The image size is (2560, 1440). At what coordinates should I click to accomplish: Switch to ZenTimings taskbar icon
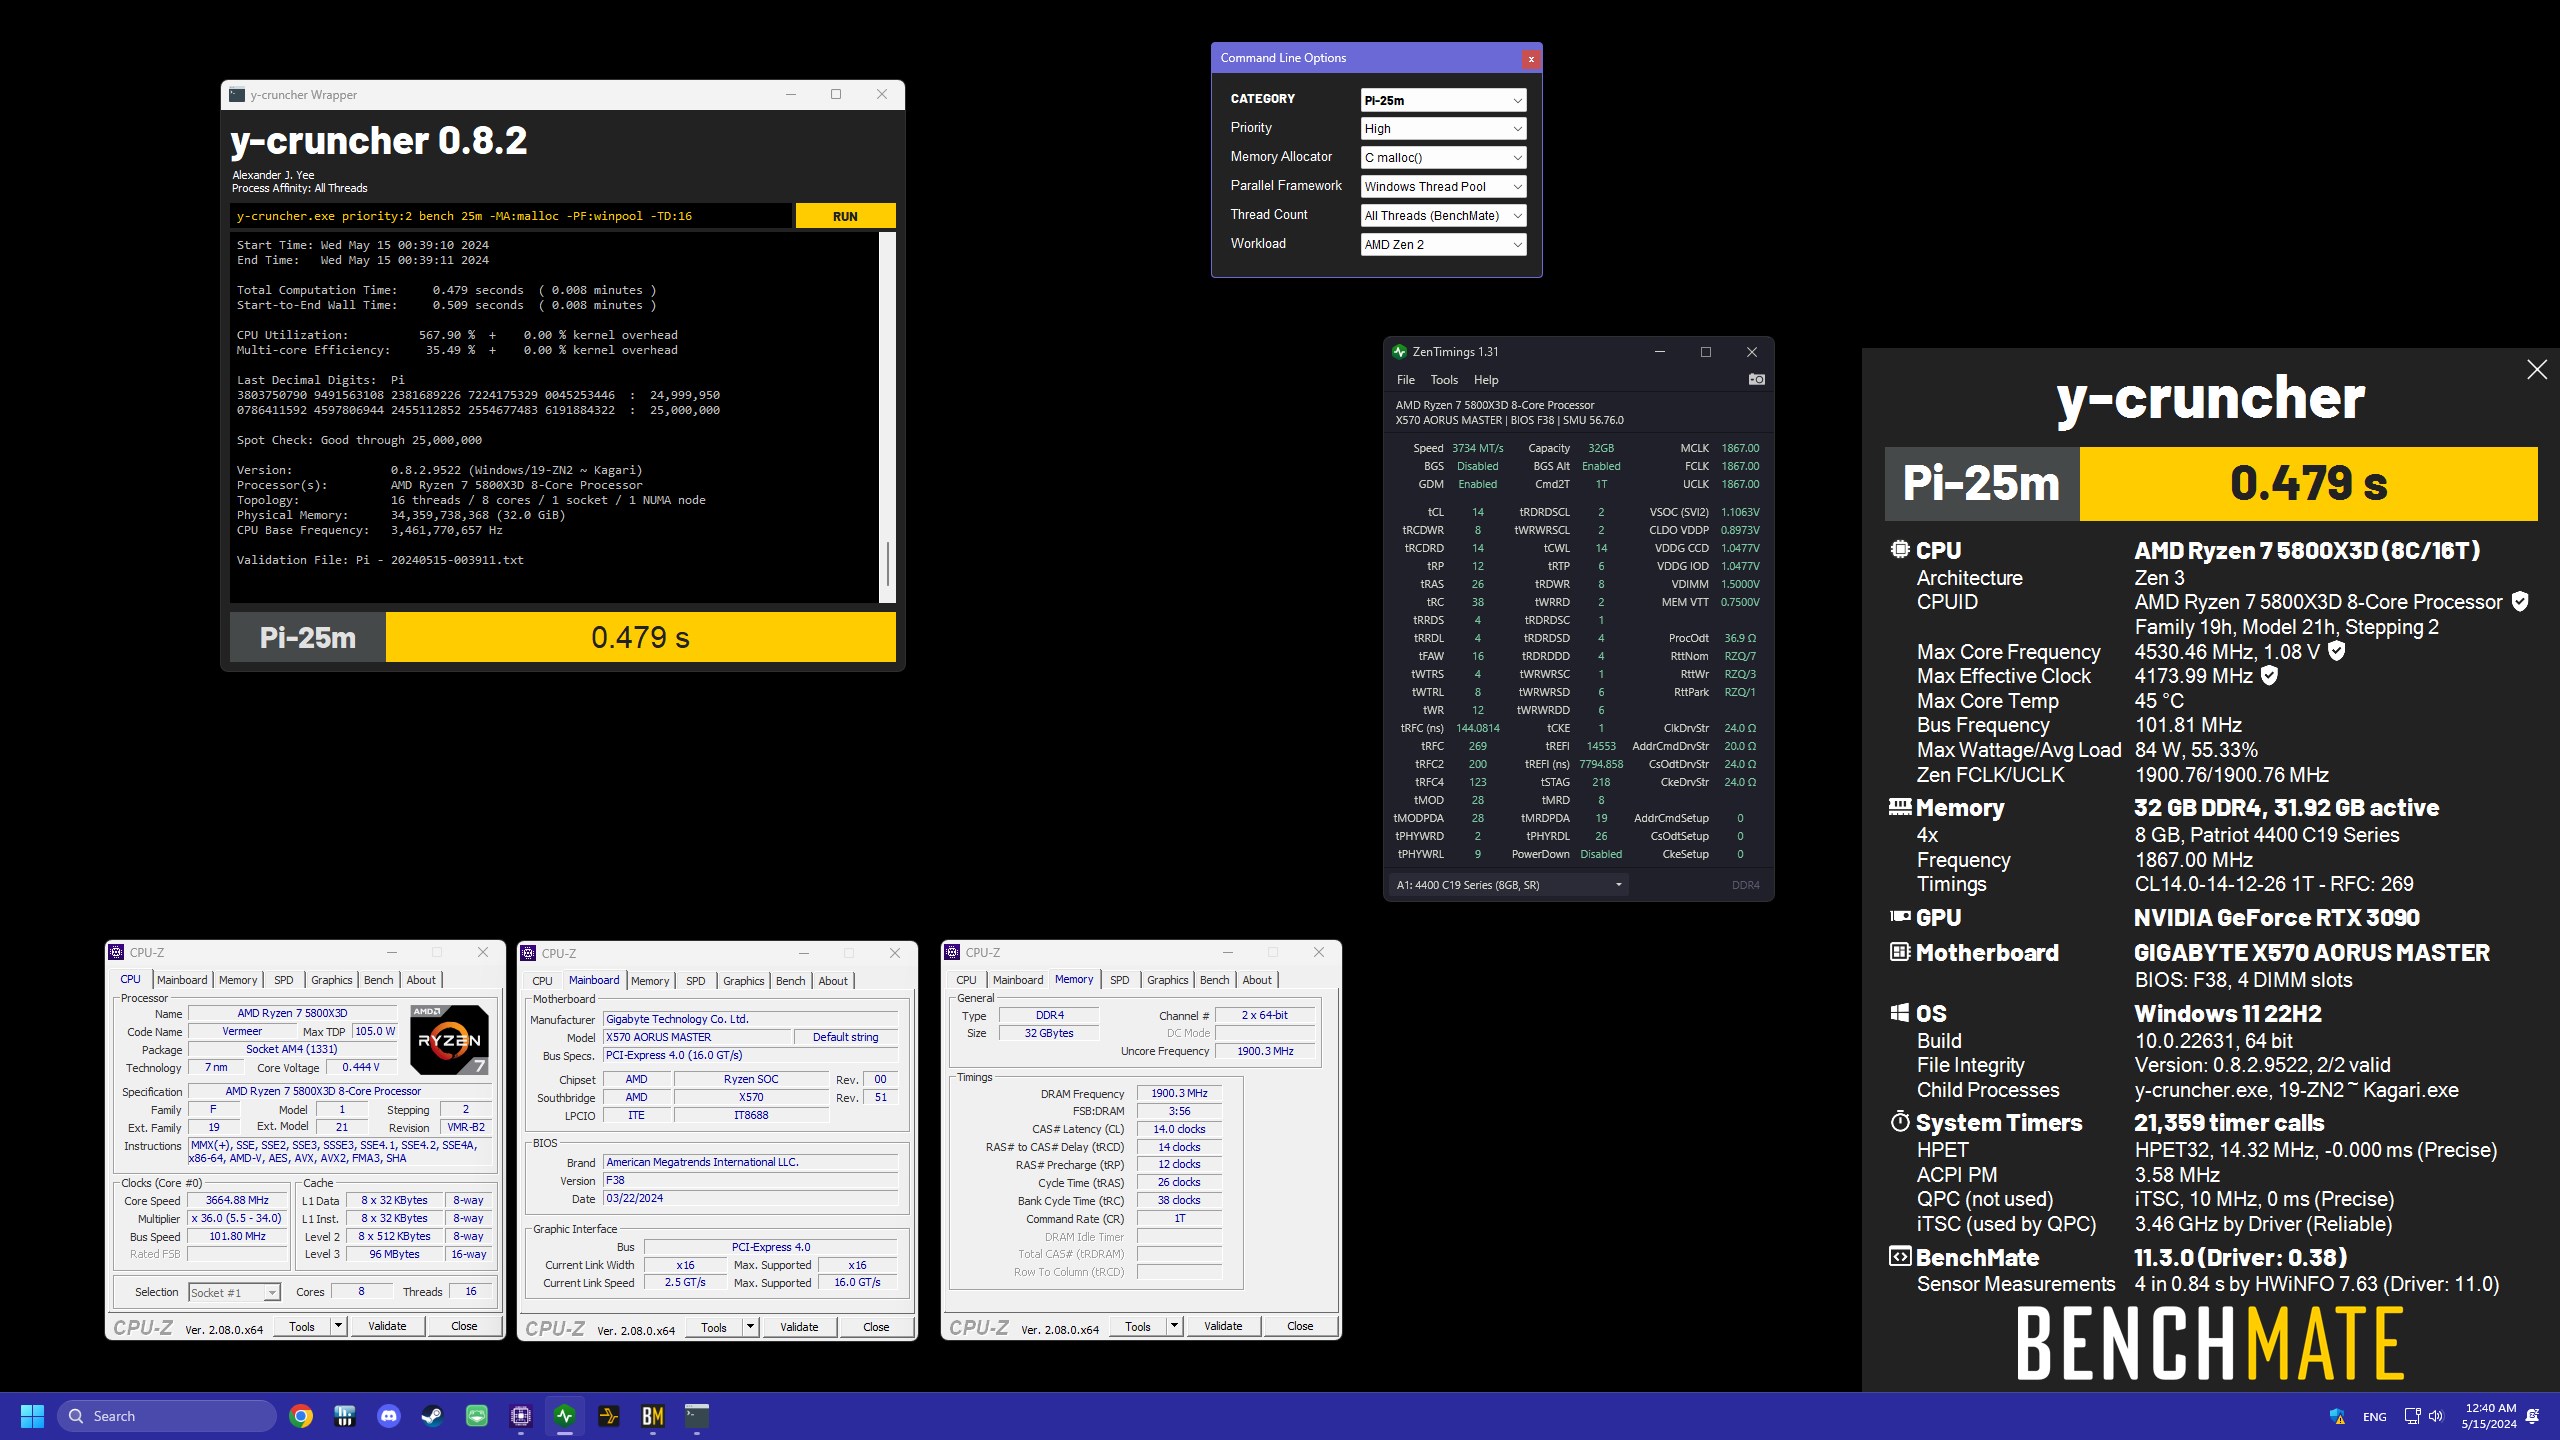pyautogui.click(x=565, y=1416)
